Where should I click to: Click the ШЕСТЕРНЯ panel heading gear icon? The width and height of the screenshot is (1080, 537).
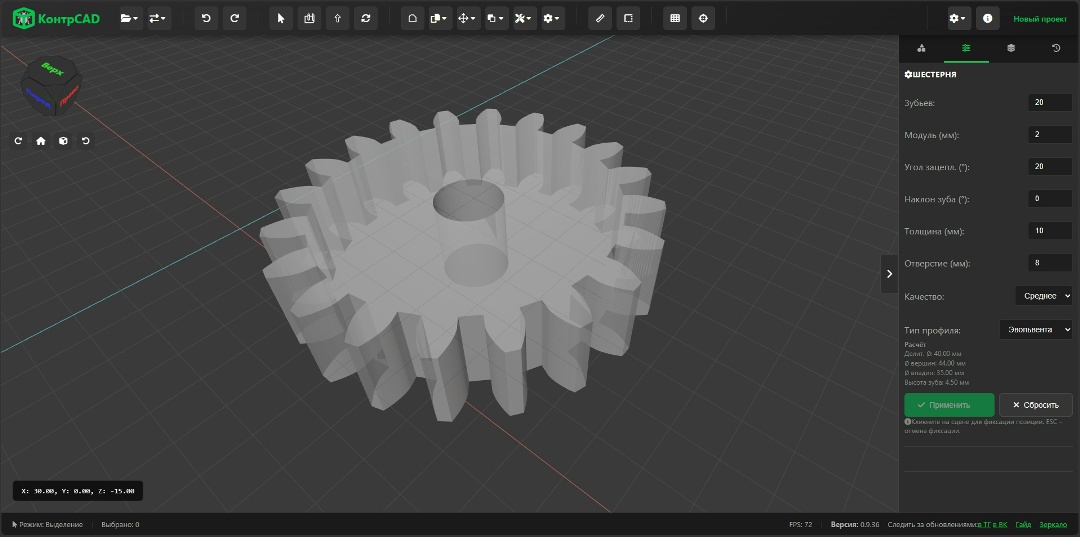coord(908,74)
